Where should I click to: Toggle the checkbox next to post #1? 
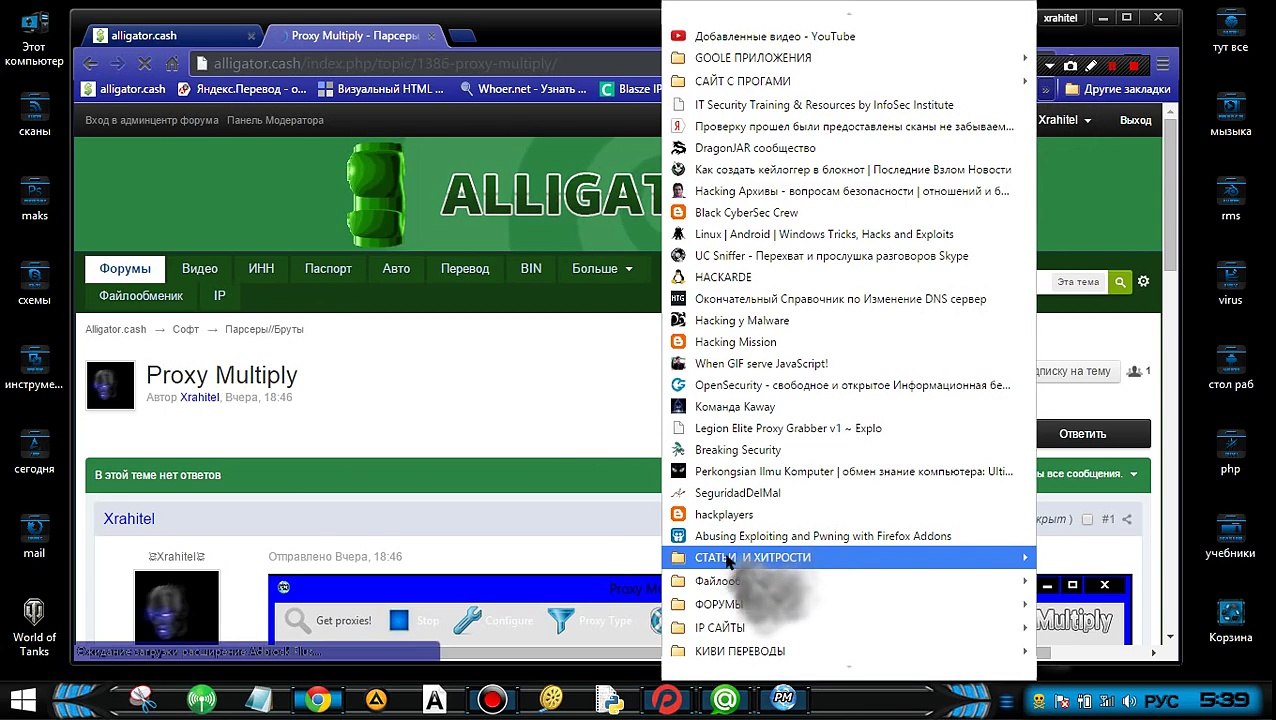(1088, 519)
